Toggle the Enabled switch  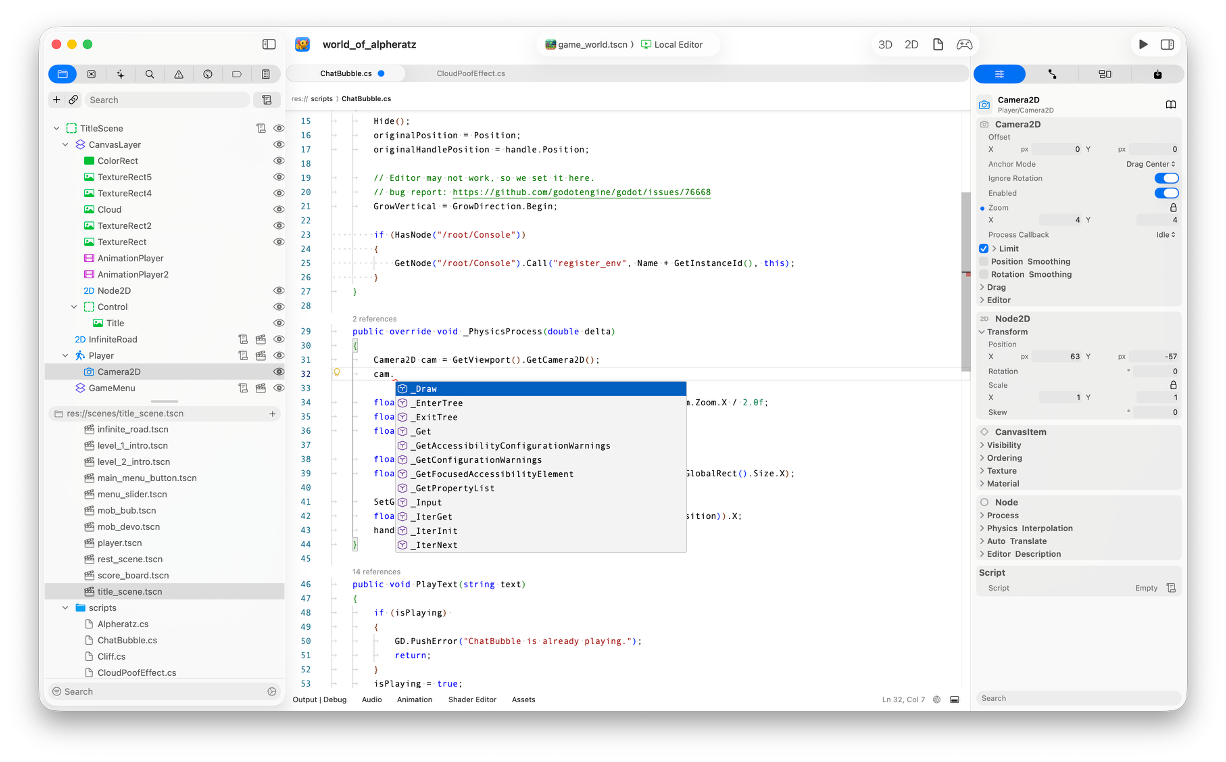(1166, 193)
